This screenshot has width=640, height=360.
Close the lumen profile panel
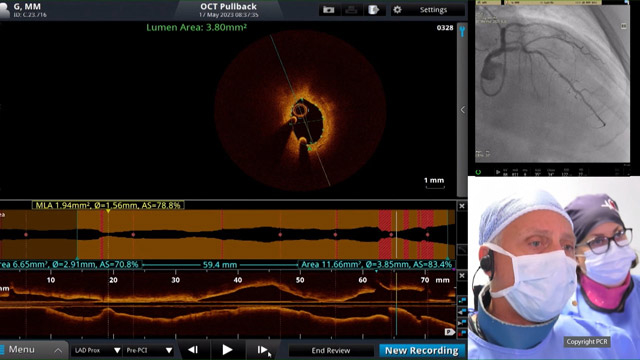[462, 206]
